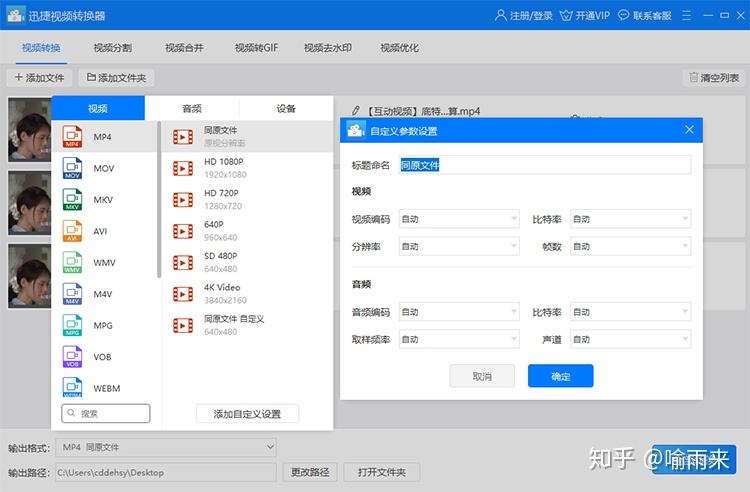Image resolution: width=750 pixels, height=492 pixels.
Task: Choose the VOB format icon
Action: 72,357
